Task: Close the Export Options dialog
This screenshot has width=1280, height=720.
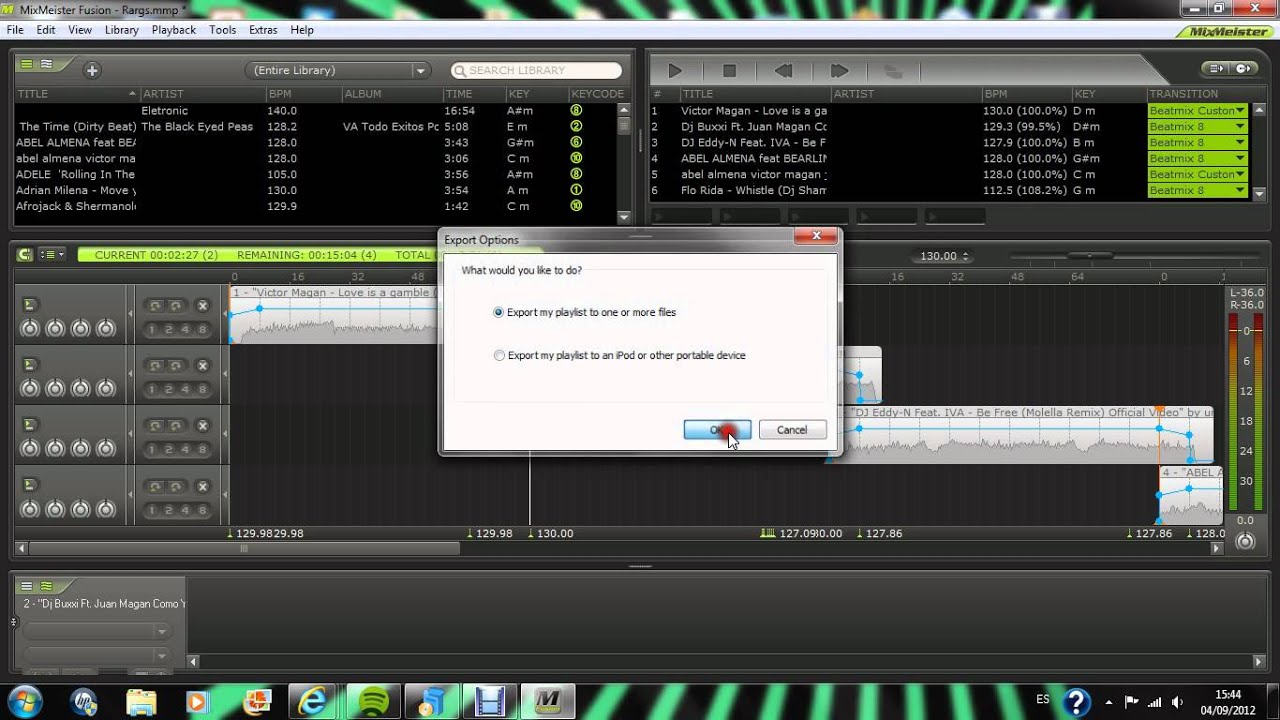Action: (x=816, y=237)
